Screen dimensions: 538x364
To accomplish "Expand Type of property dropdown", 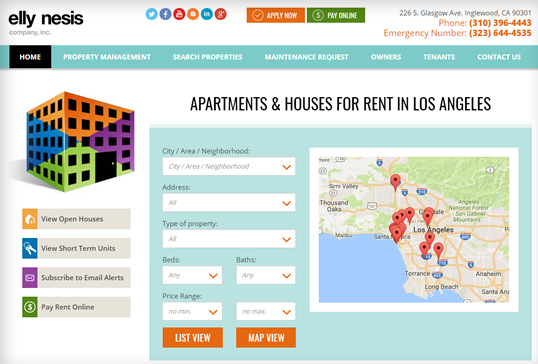I will click(x=229, y=239).
